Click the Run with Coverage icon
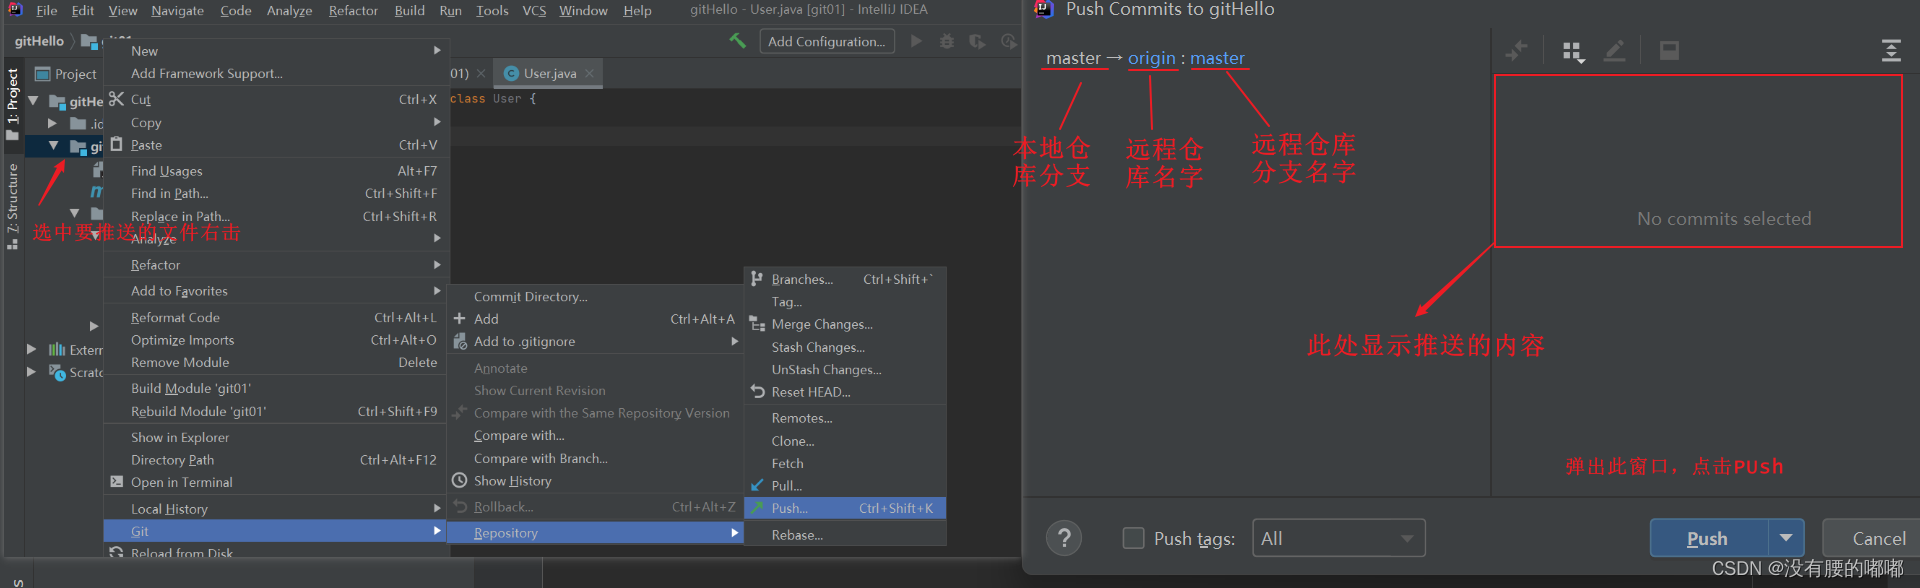 977,41
